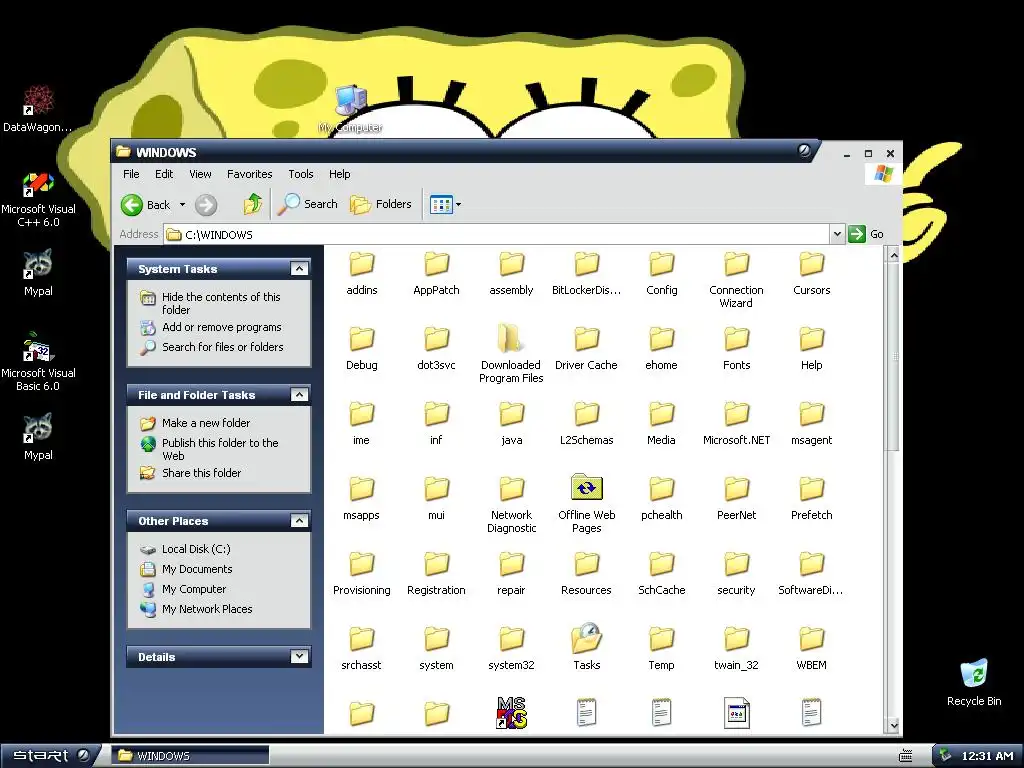
Task: Select the twain_32 folder
Action: [x=736, y=650]
